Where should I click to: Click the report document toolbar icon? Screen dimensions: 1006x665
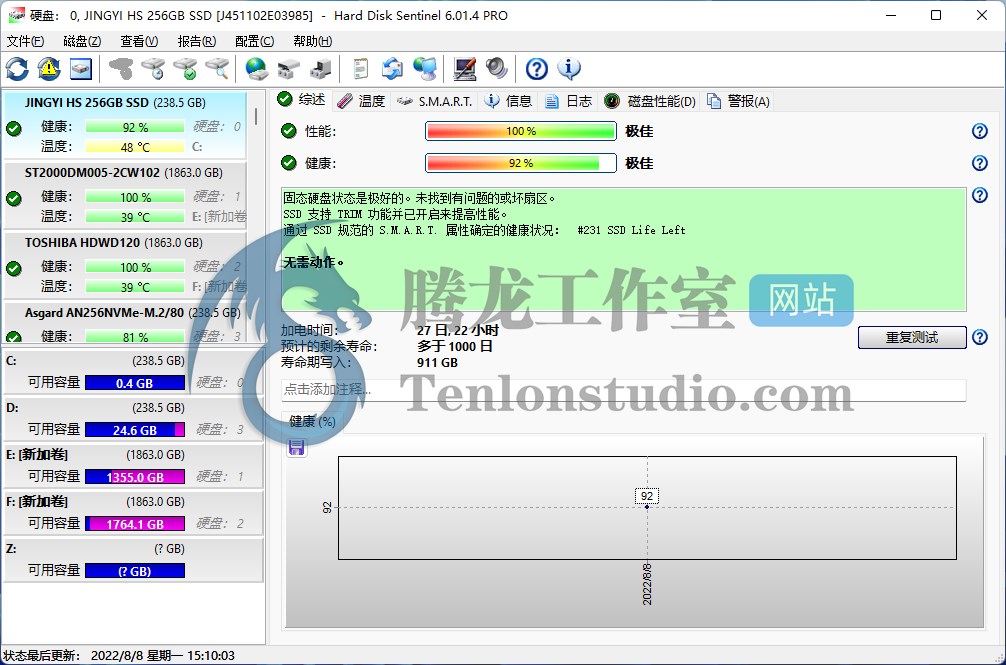coord(361,69)
